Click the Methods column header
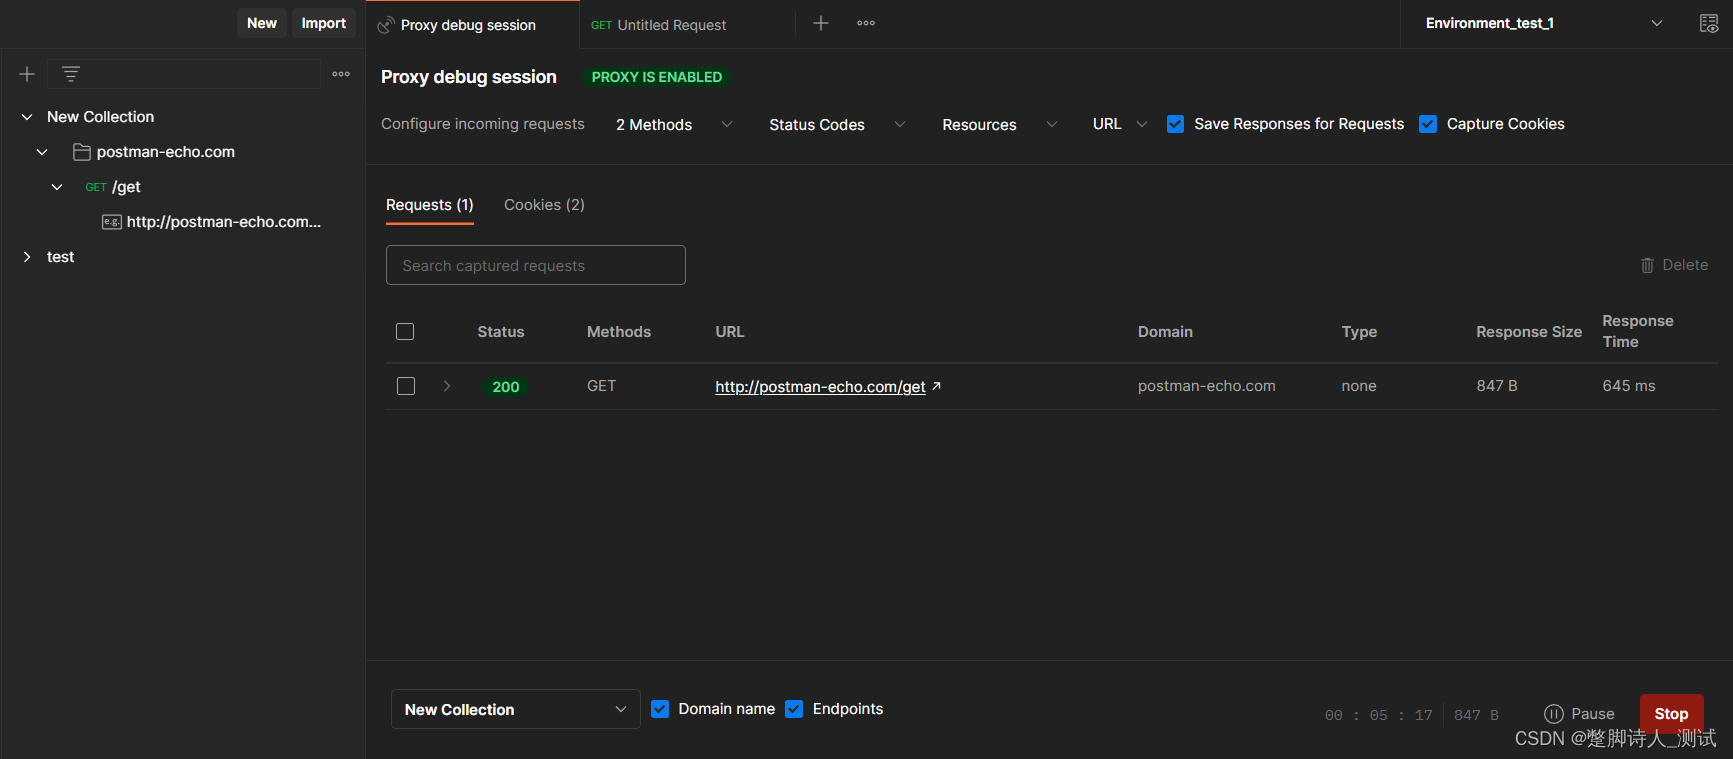 619,332
